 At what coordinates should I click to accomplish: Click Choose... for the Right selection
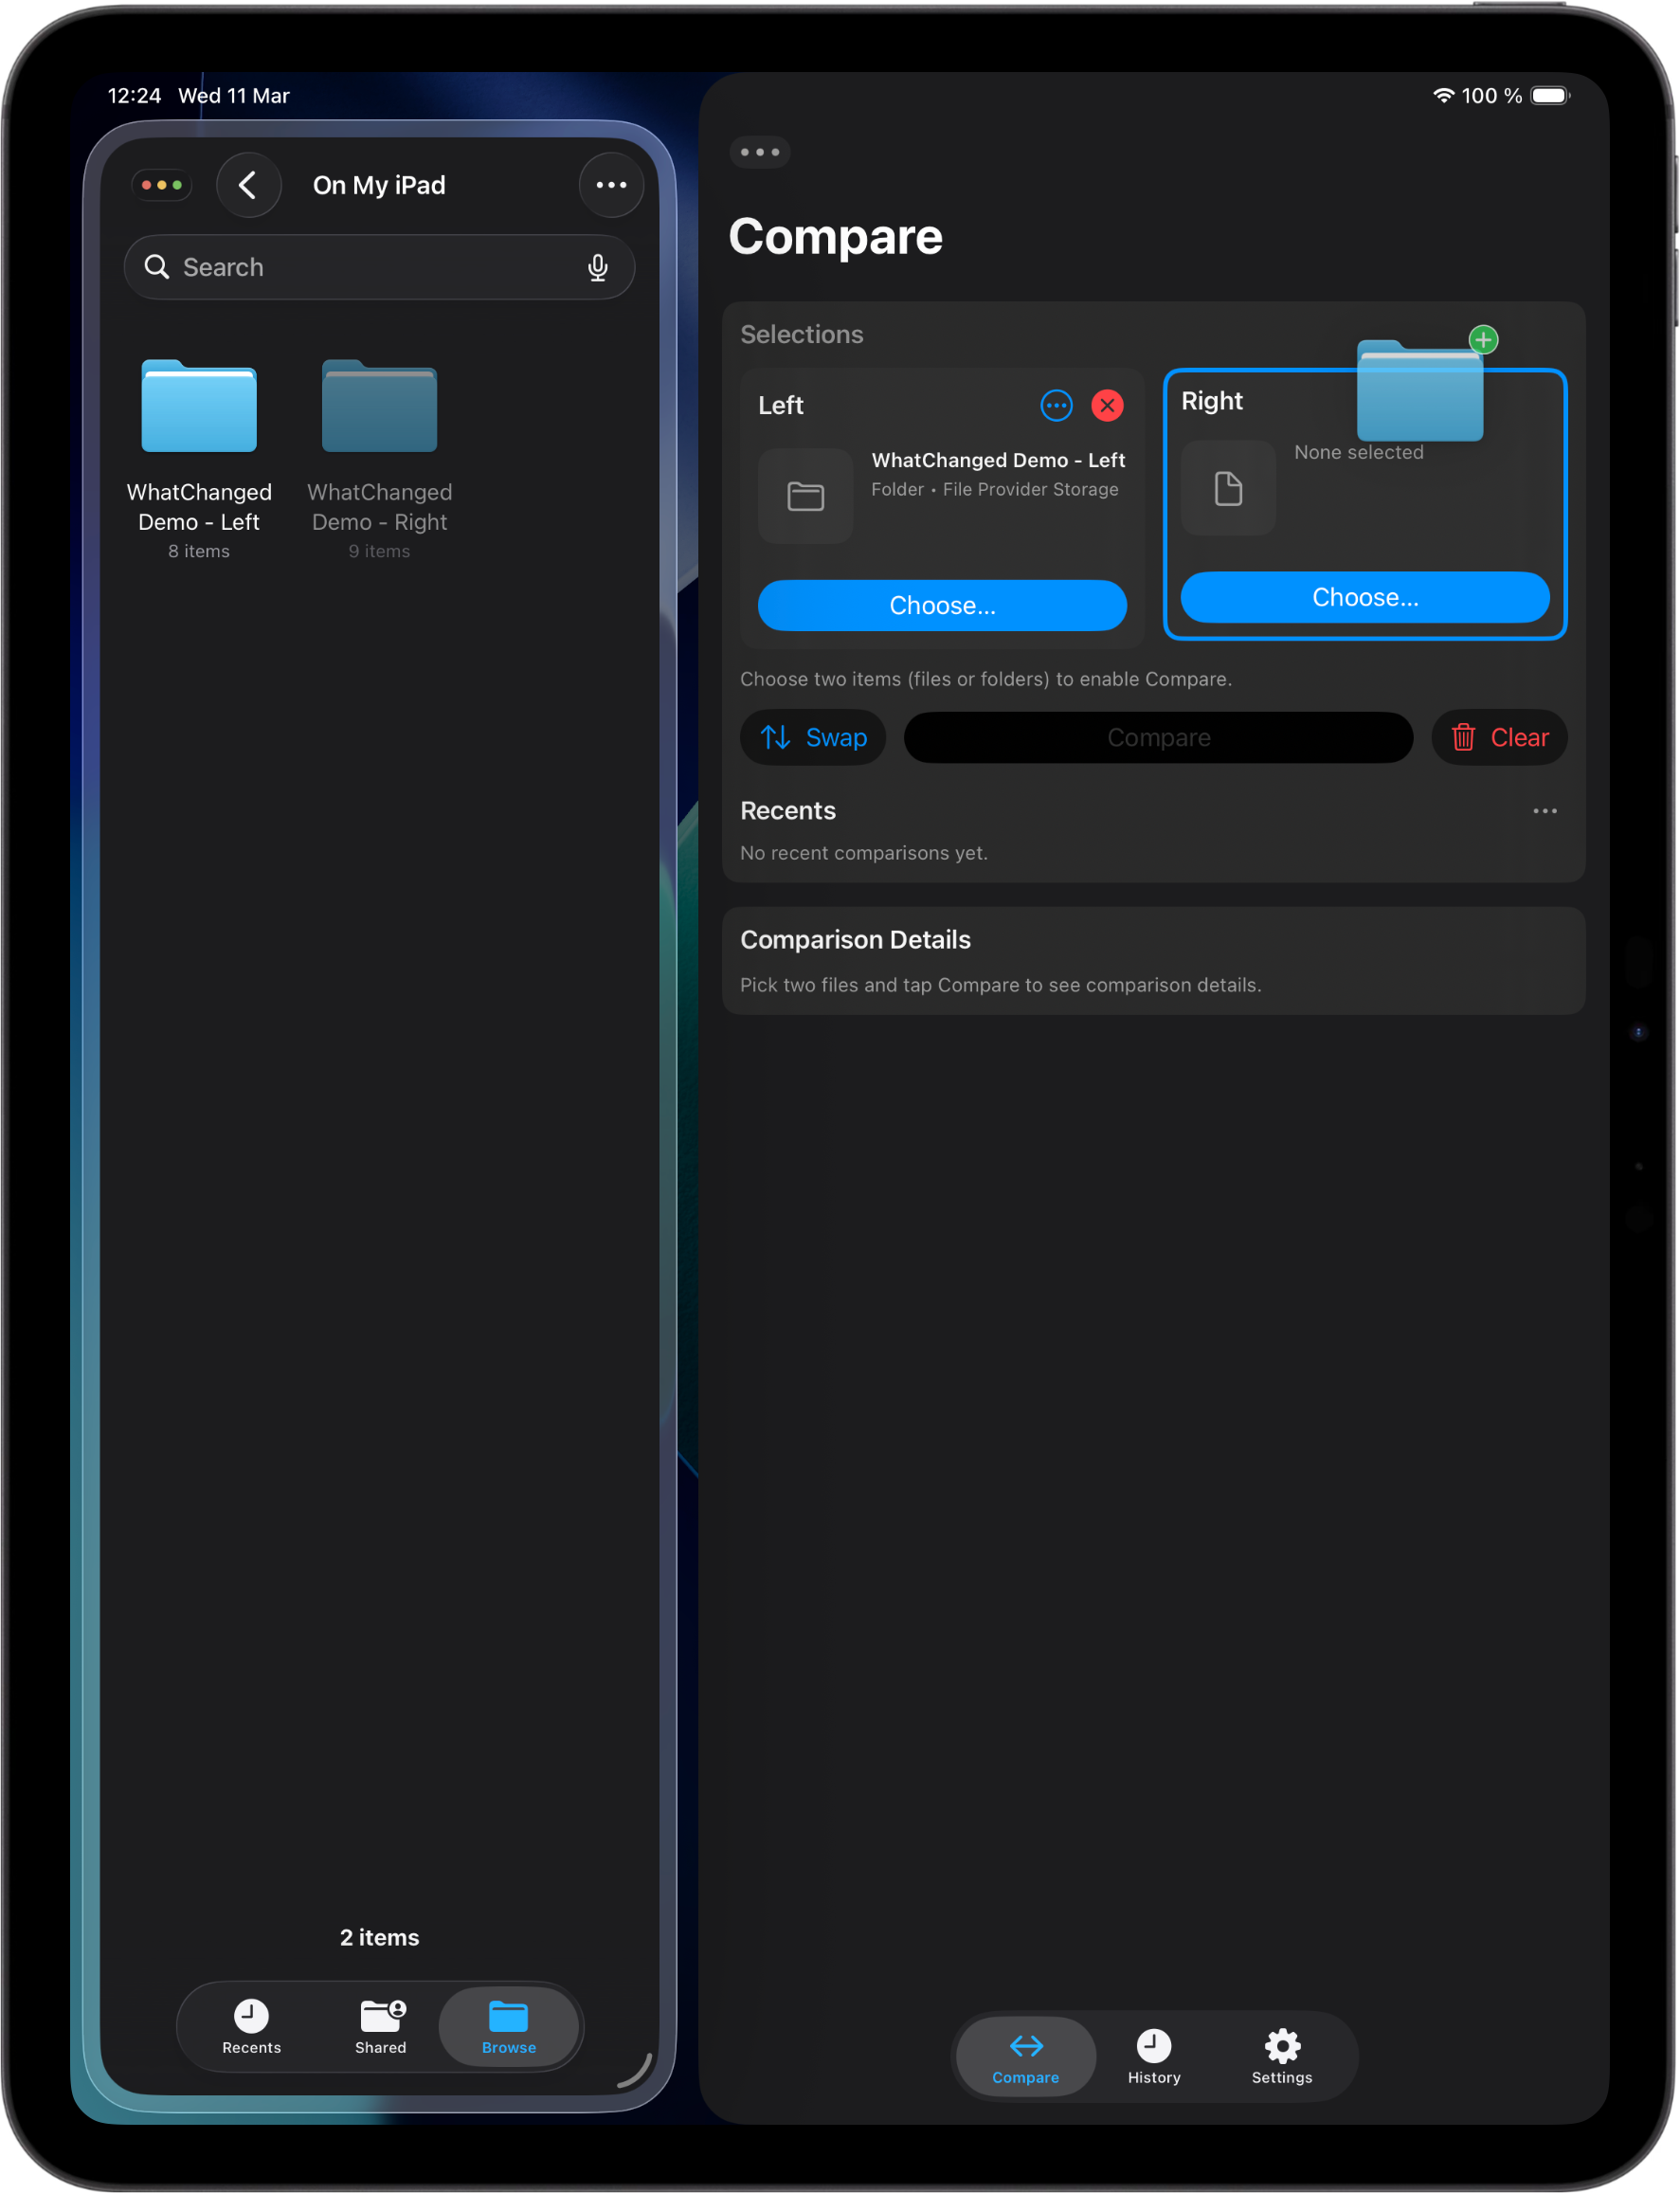1364,597
